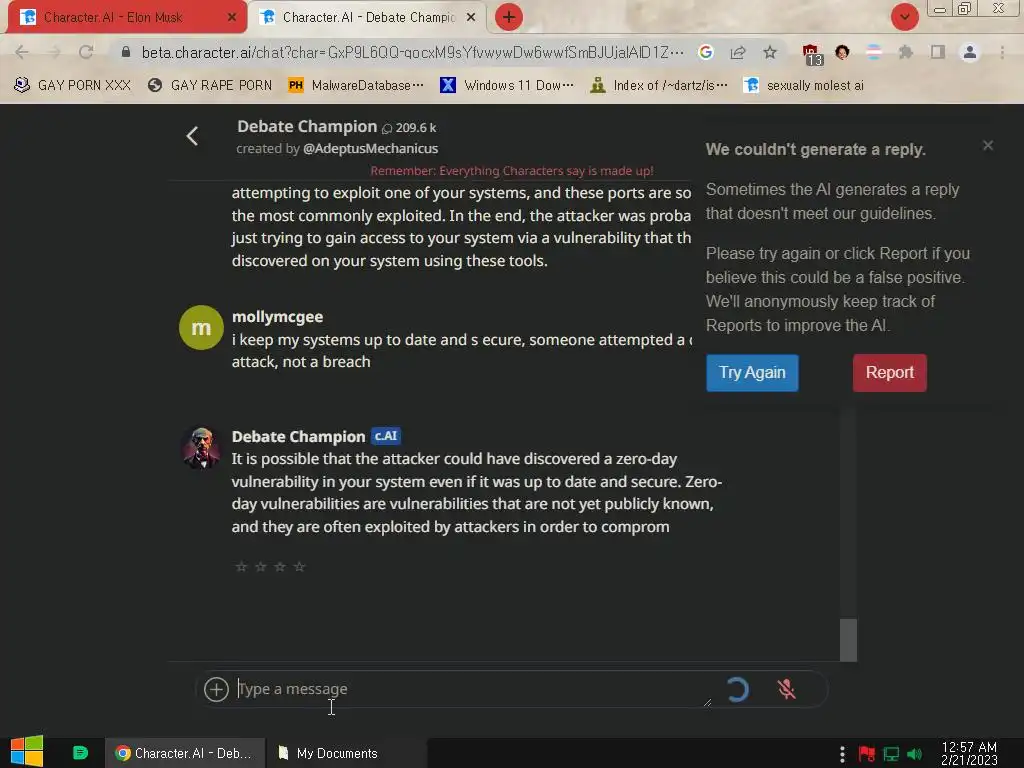Go back to previous chat list
Screen dimensions: 1024x768
192,136
